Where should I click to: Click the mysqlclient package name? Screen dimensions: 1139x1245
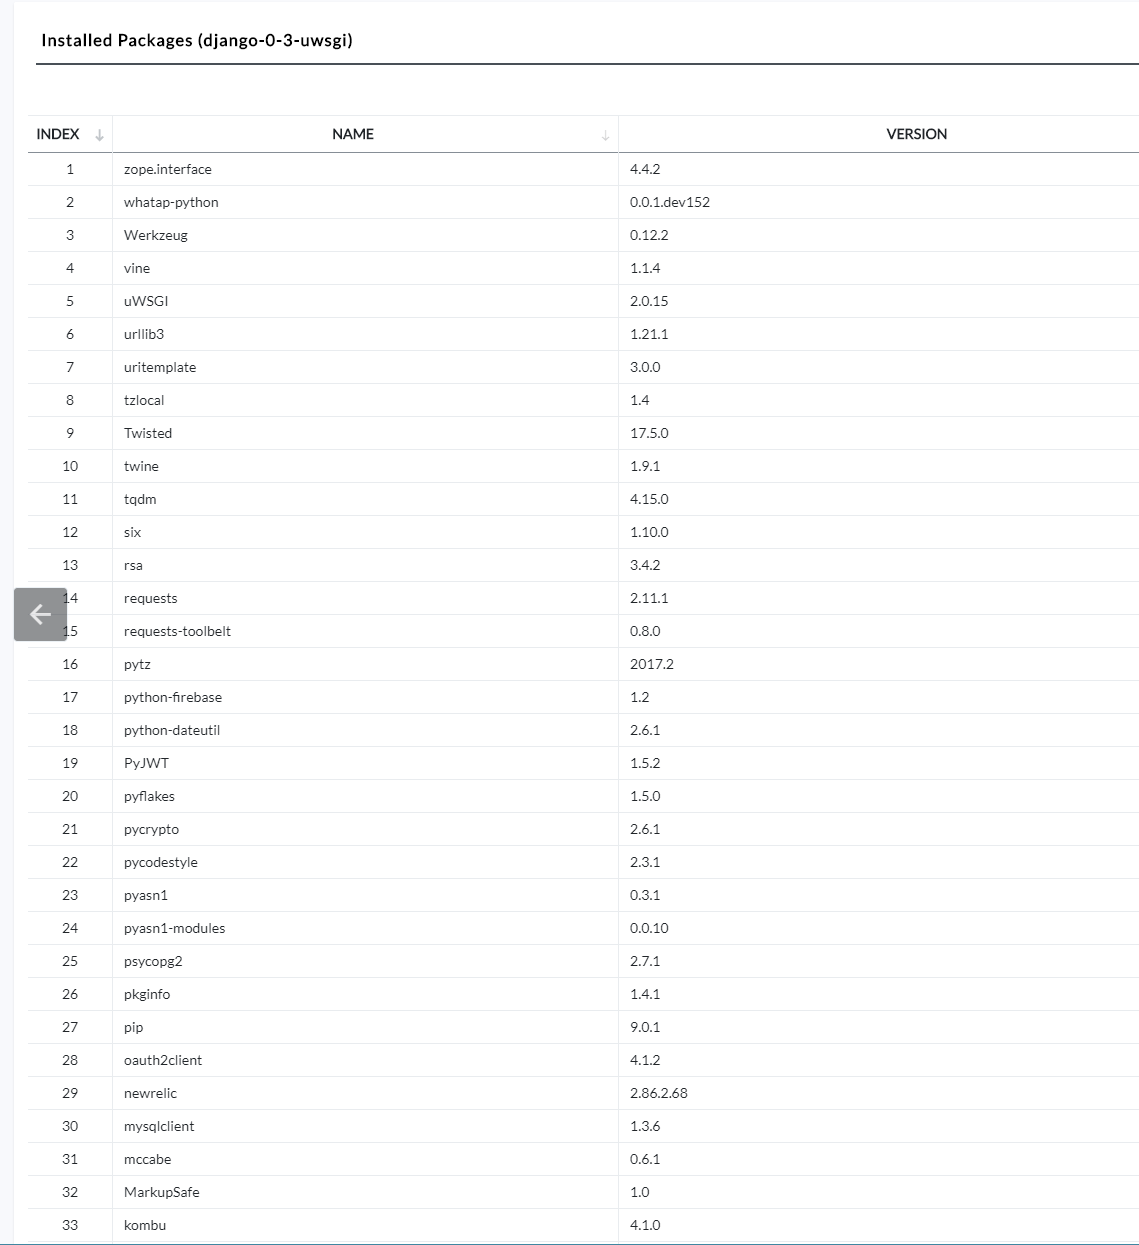click(159, 1126)
